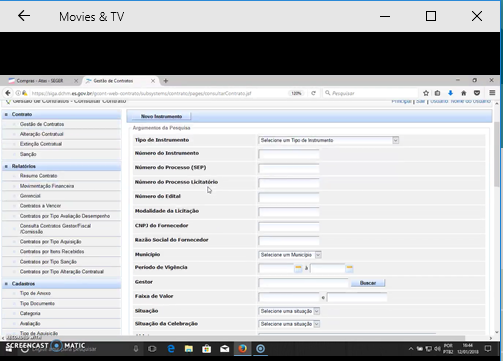
Task: Click the CNPJ do Fornecedor field
Action: 289,227
